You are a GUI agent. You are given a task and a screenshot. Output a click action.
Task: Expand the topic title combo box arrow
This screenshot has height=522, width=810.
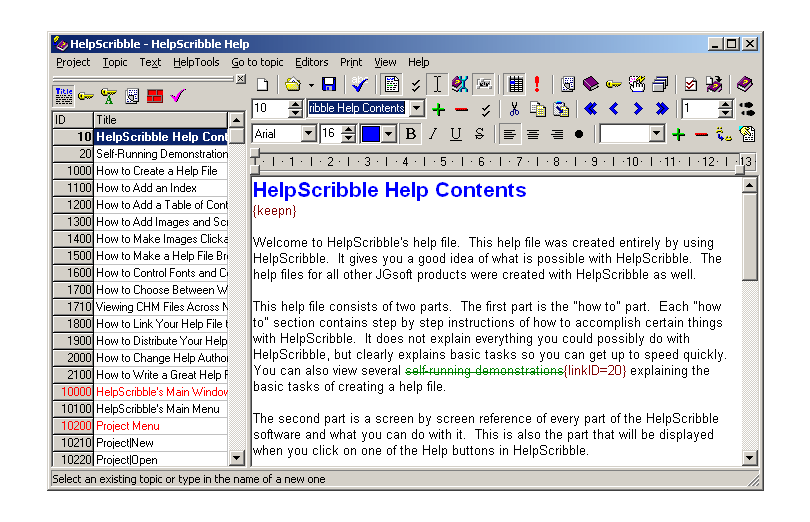[416, 109]
